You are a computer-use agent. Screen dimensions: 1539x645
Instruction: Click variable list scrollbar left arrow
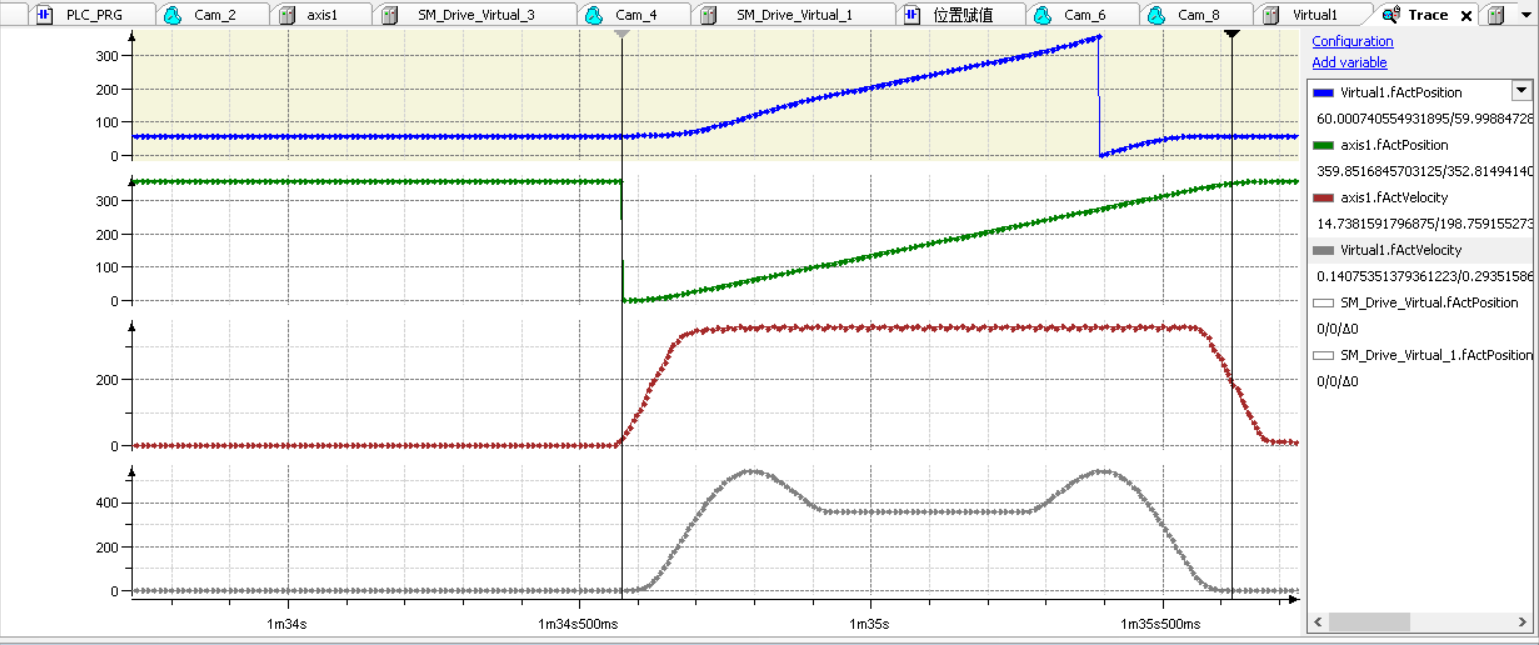pos(1318,622)
